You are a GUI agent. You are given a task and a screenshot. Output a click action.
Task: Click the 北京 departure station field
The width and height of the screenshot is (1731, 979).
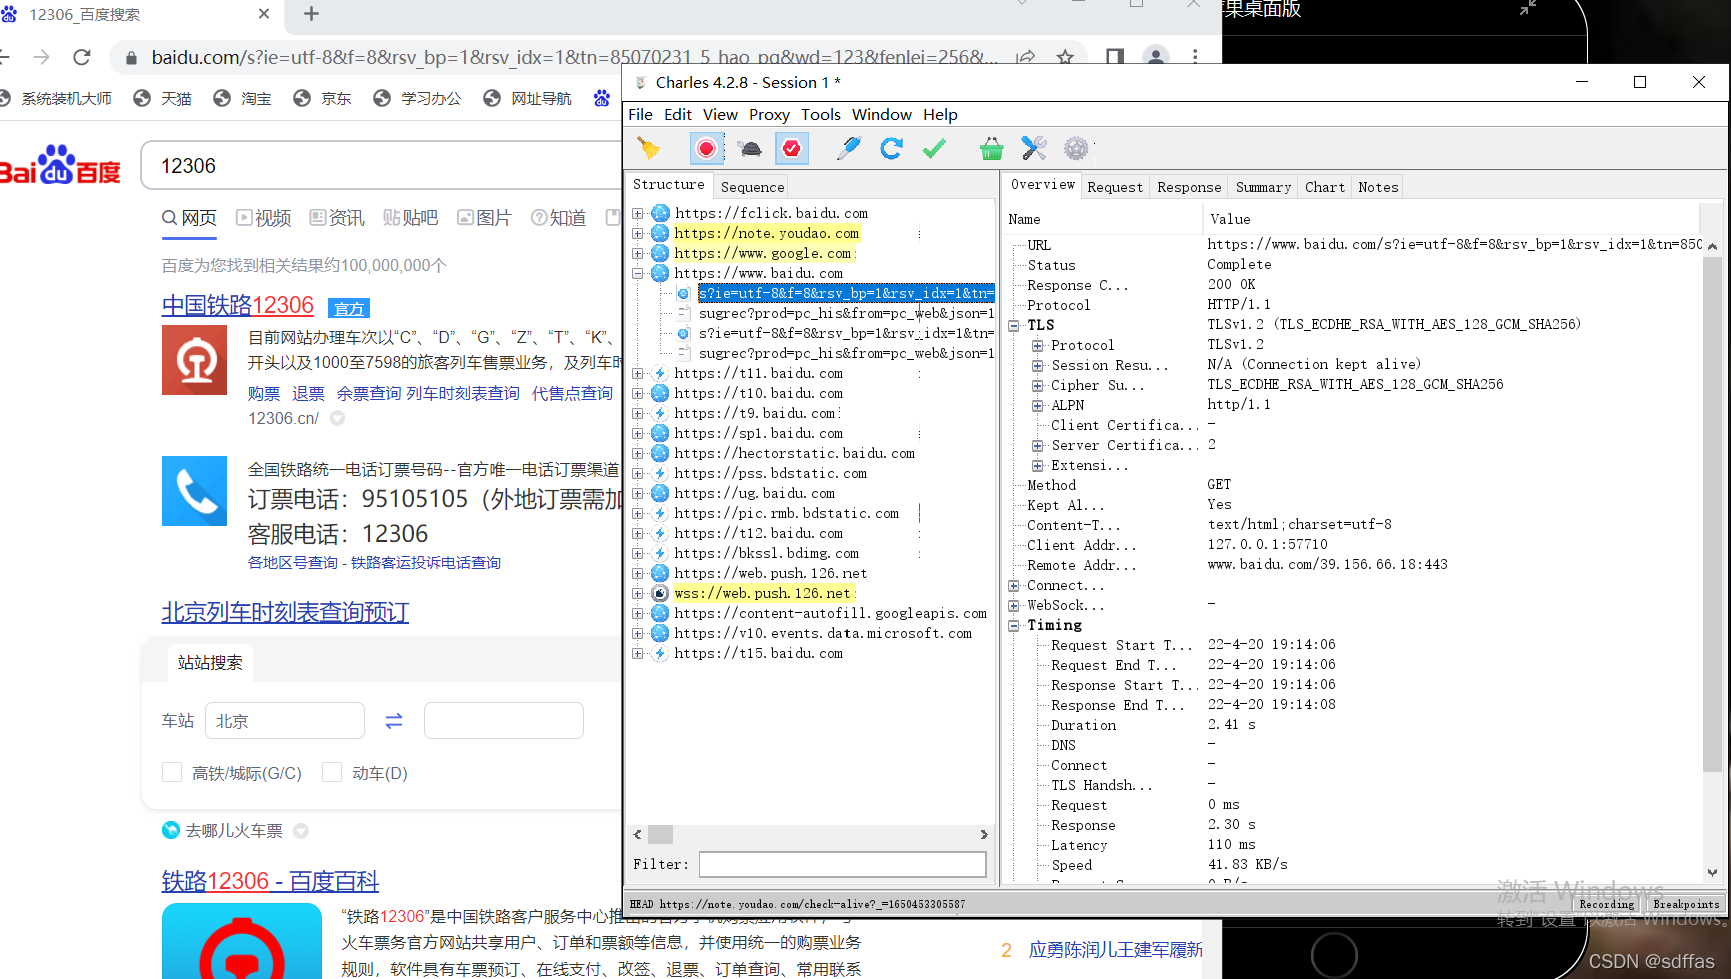click(x=285, y=720)
